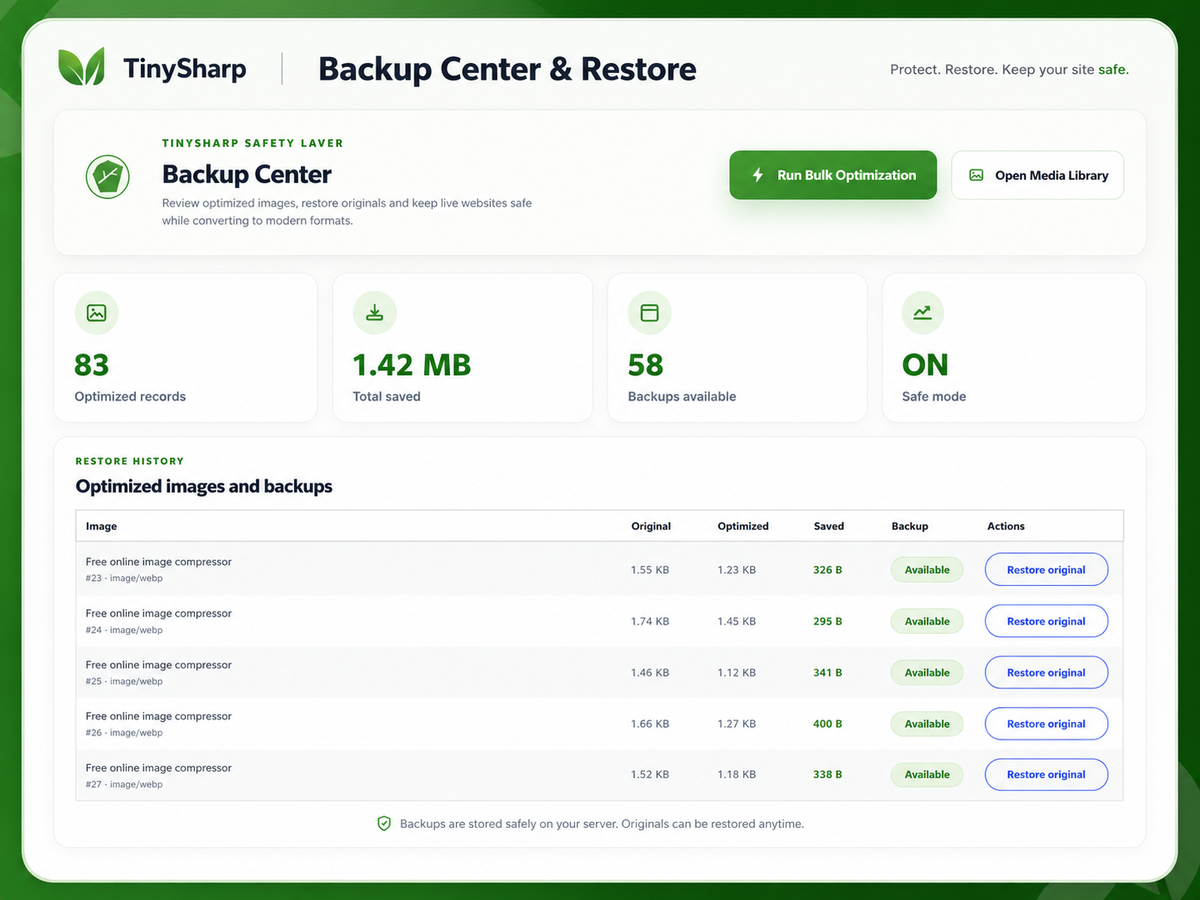Click original size 1.52 KB
This screenshot has height=900, width=1200.
(x=650, y=775)
